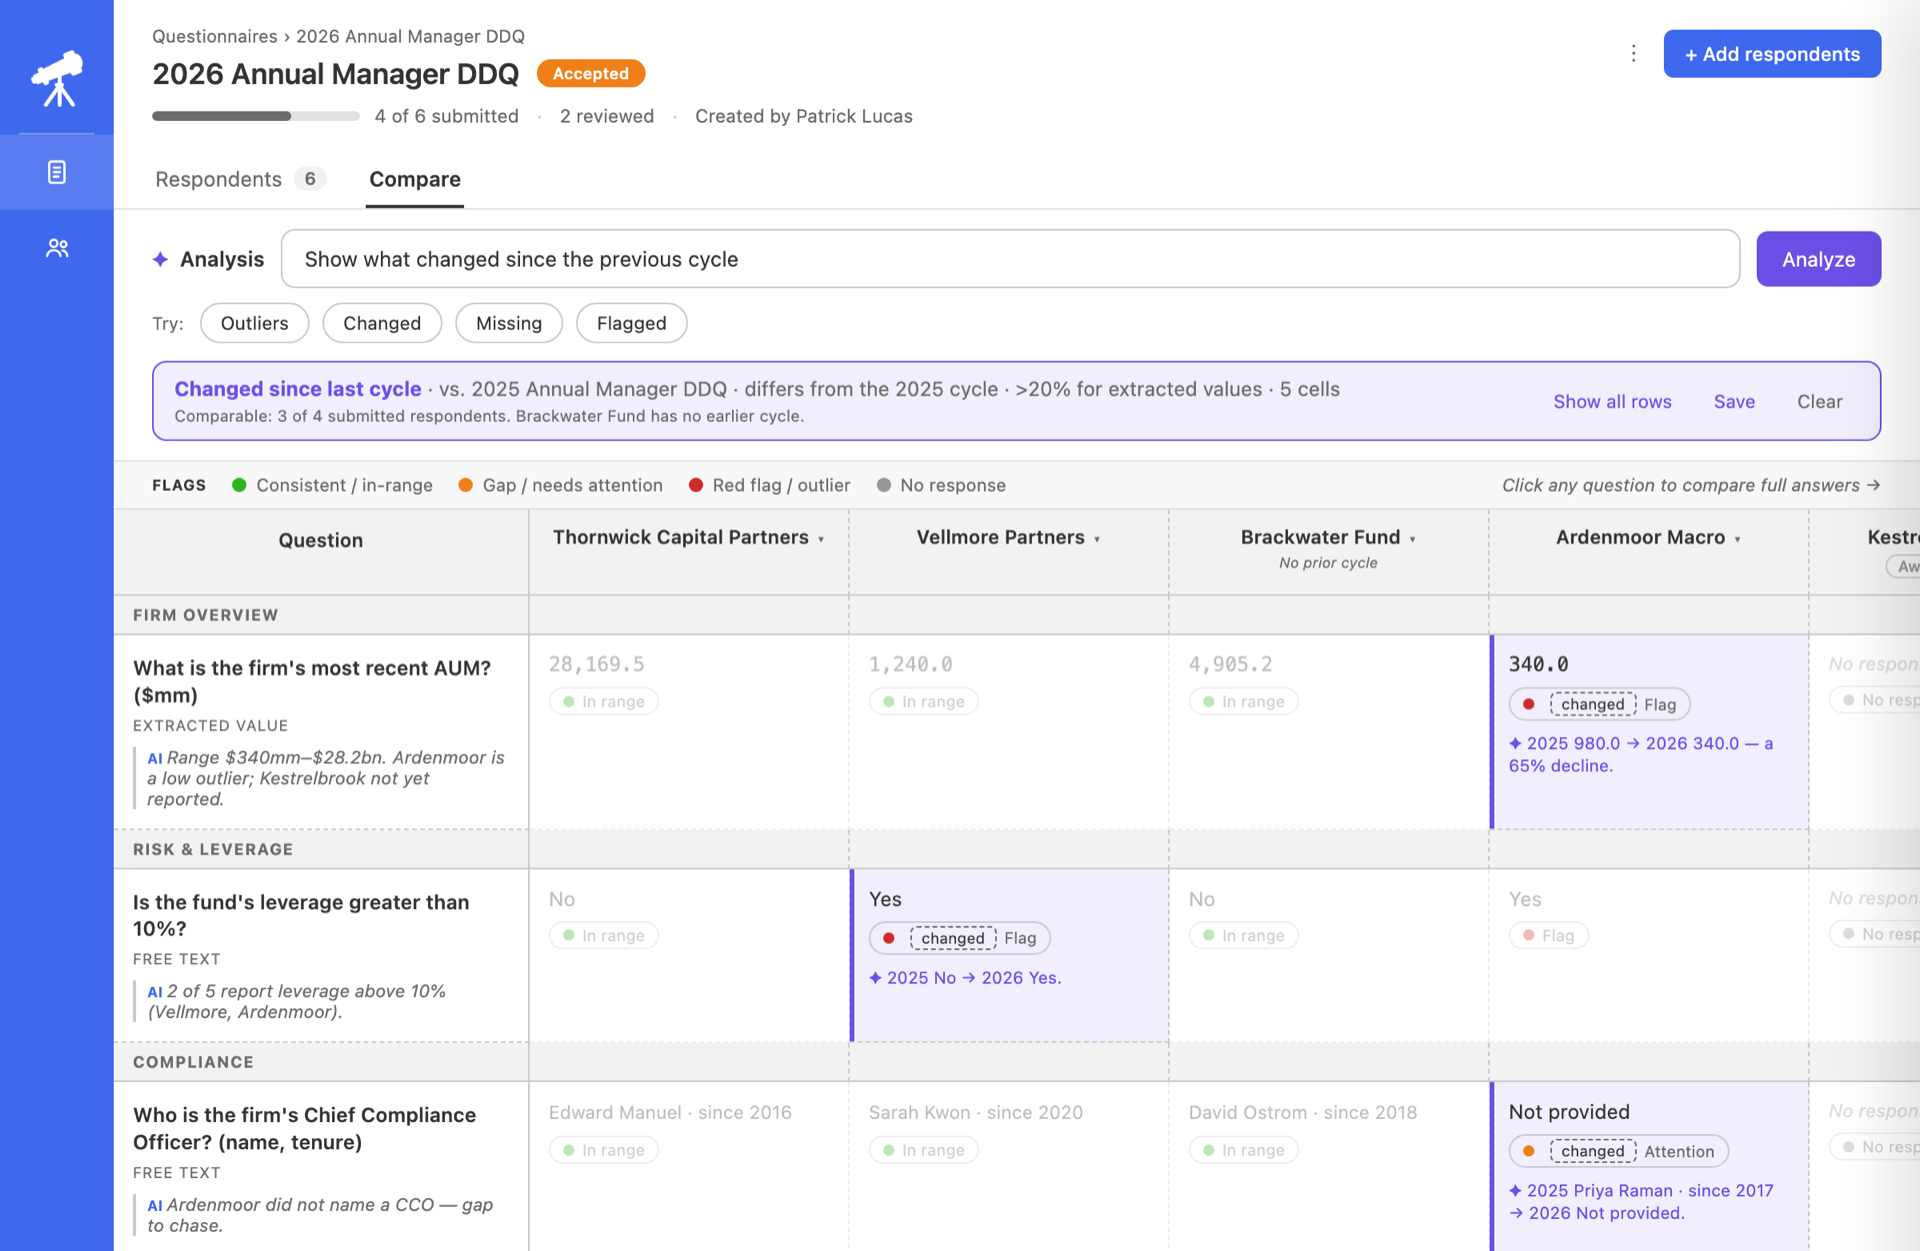The height and width of the screenshot is (1251, 1920).
Task: Click Show all rows link
Action: tap(1612, 401)
